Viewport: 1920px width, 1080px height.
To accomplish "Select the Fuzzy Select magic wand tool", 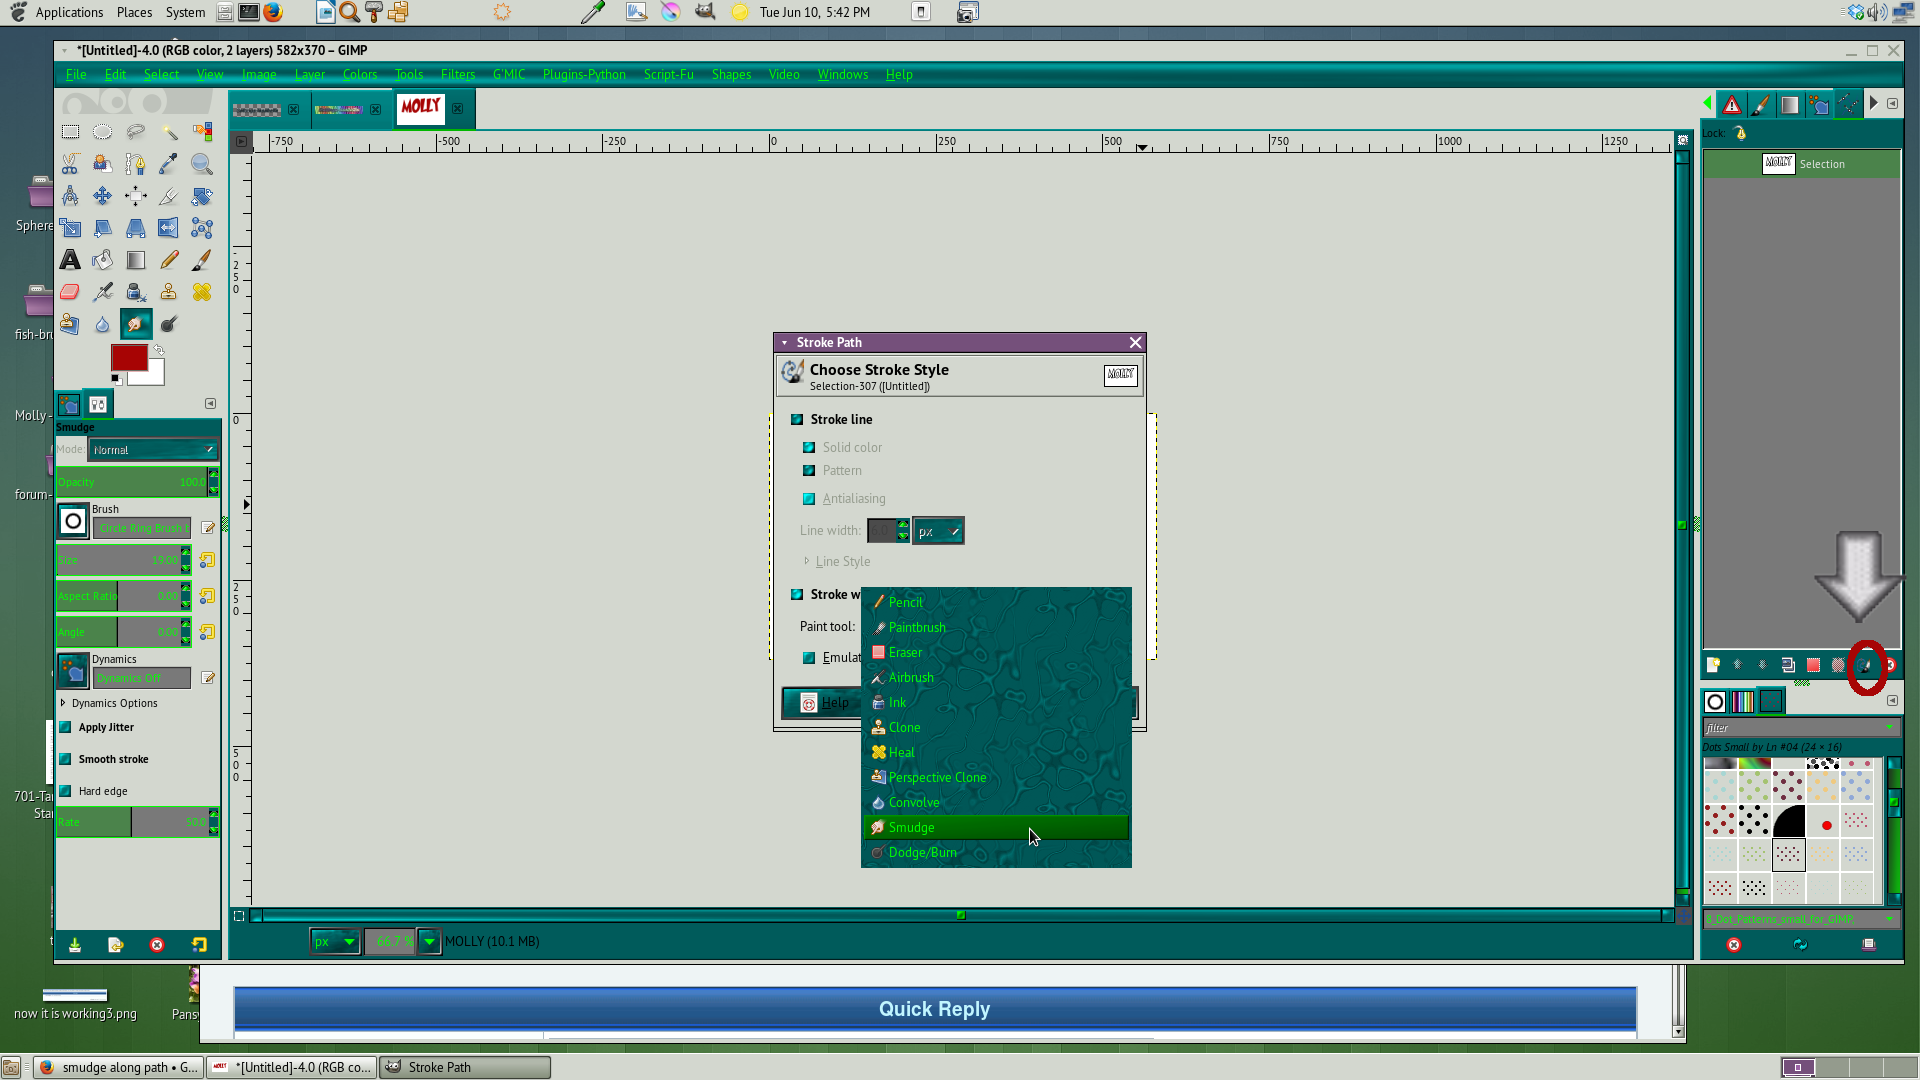I will [169, 132].
